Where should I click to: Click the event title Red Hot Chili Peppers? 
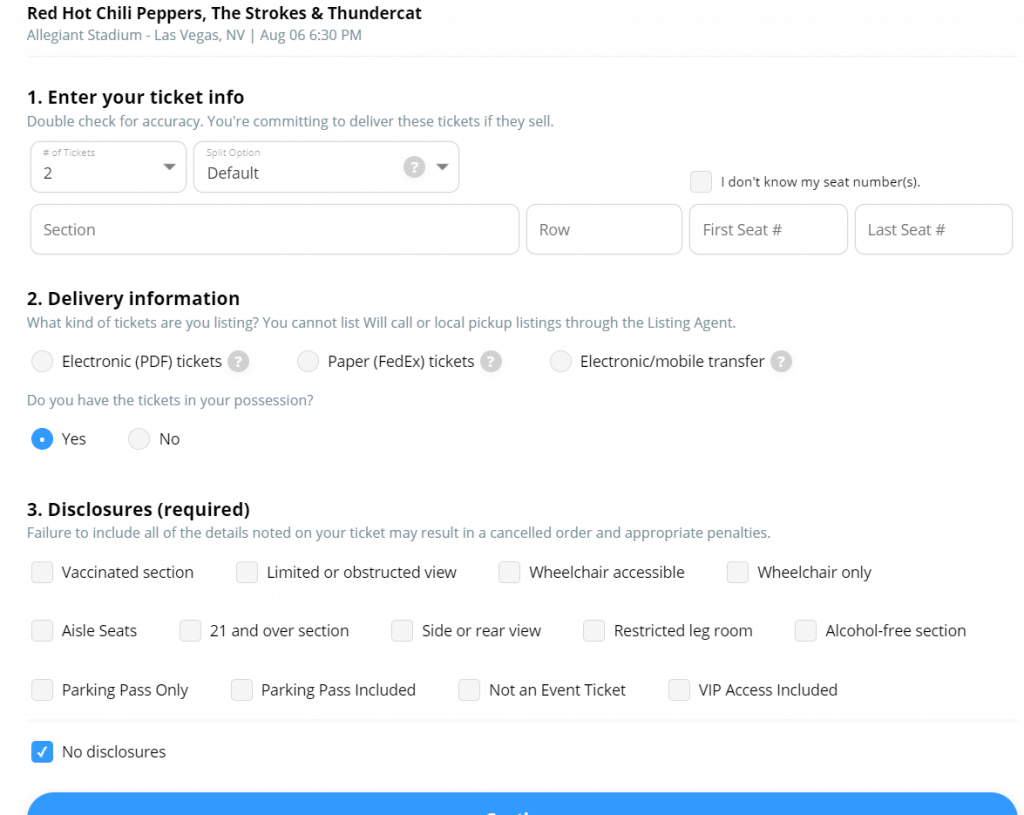pyautogui.click(x=224, y=13)
